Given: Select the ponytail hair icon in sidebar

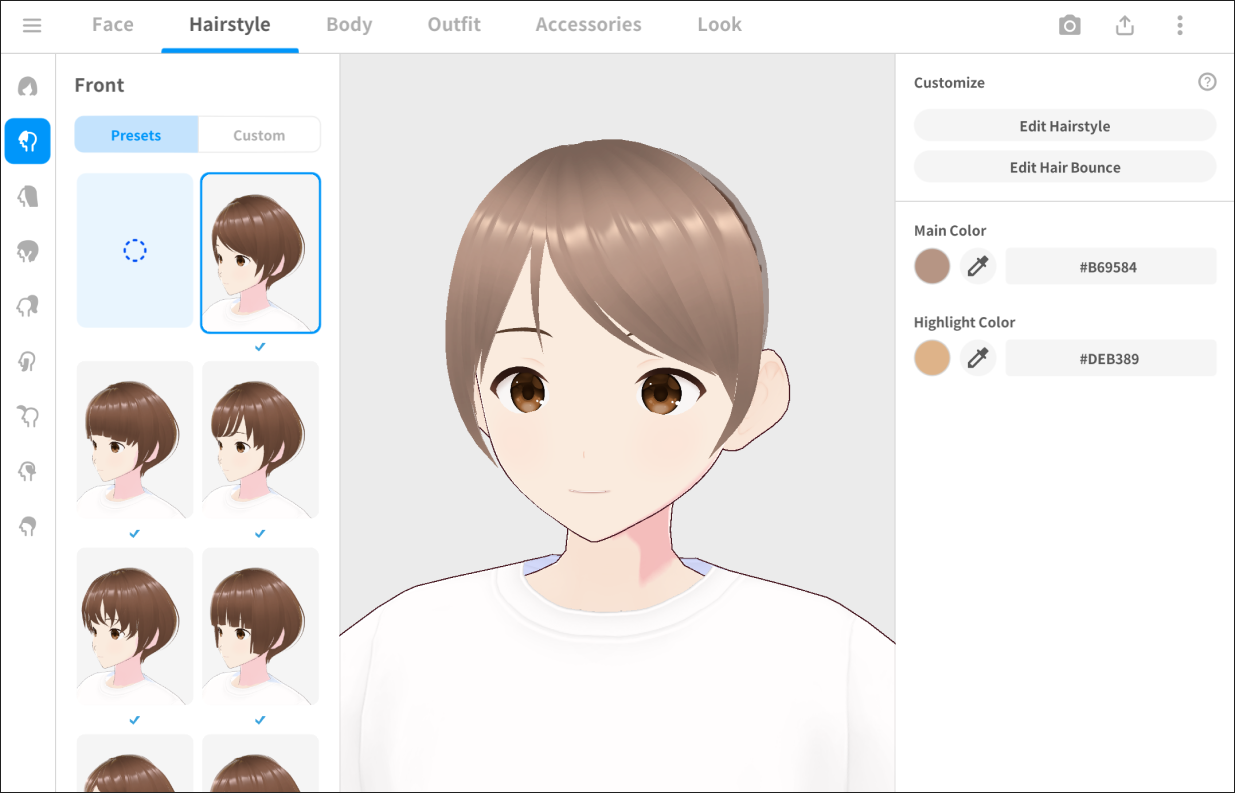Looking at the screenshot, I should click(x=28, y=306).
